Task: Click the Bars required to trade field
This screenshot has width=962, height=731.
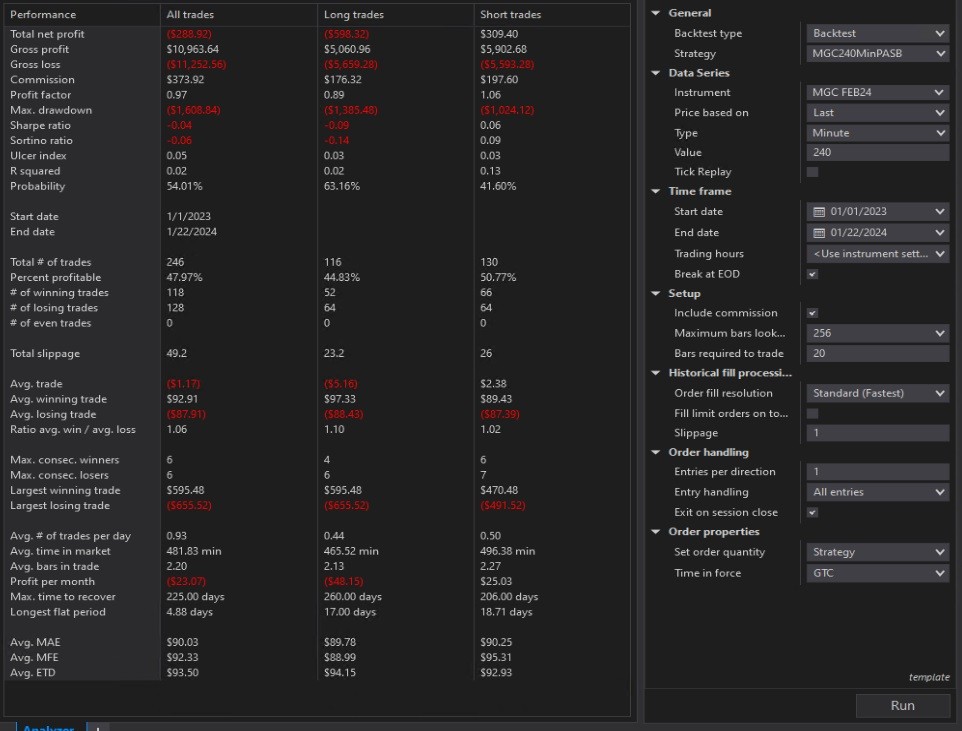Action: coord(877,353)
